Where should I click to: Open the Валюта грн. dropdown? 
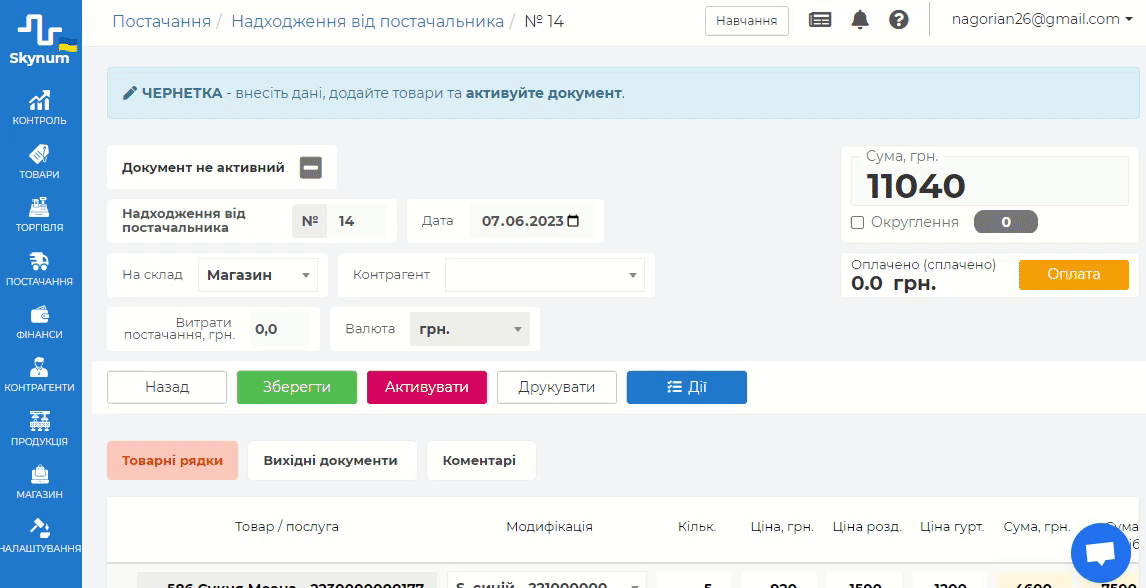(x=470, y=329)
